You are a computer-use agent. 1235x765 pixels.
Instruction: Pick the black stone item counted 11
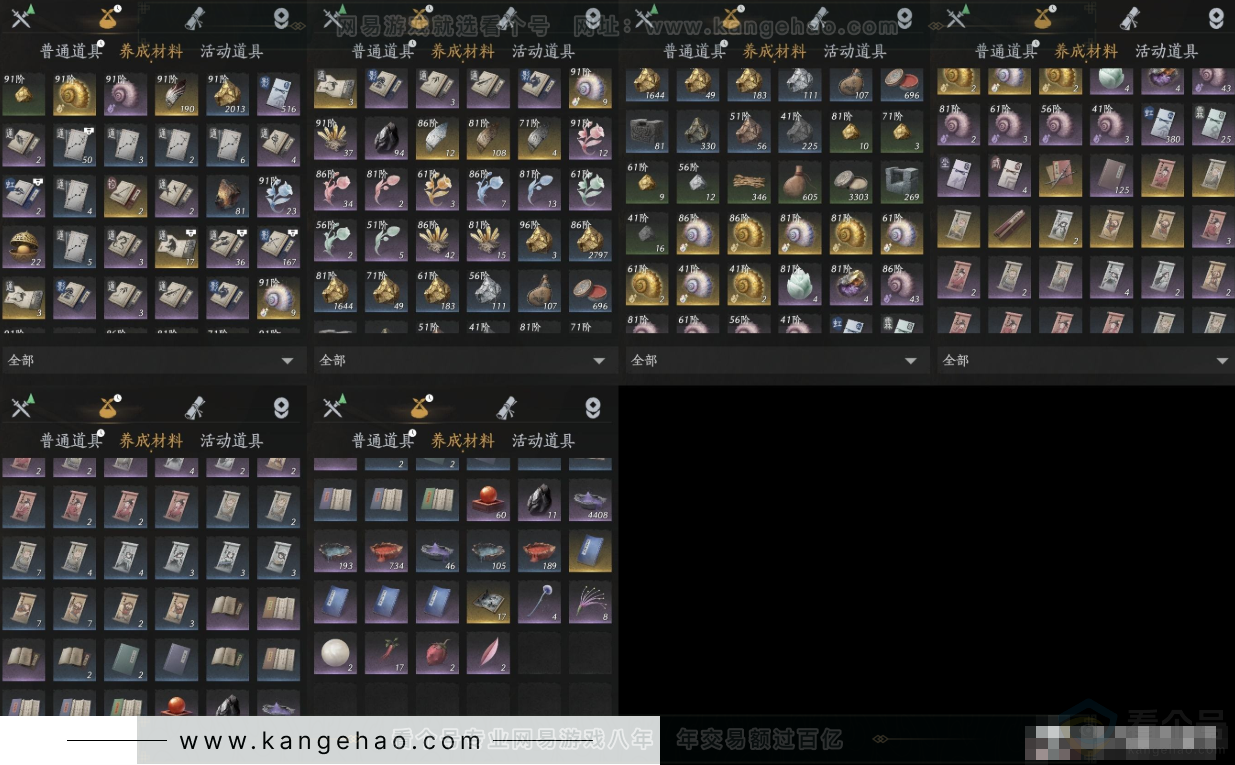(540, 500)
